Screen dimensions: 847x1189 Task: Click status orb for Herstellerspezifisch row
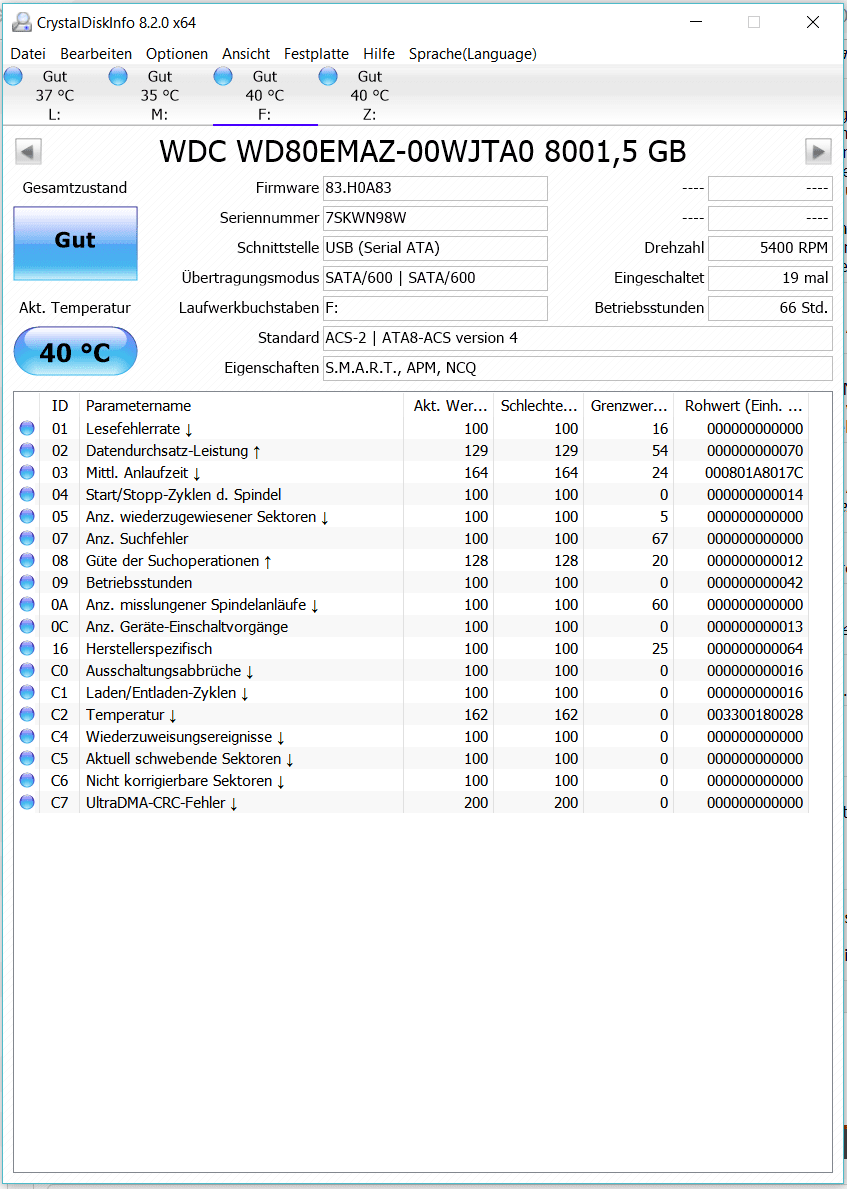[x=27, y=648]
